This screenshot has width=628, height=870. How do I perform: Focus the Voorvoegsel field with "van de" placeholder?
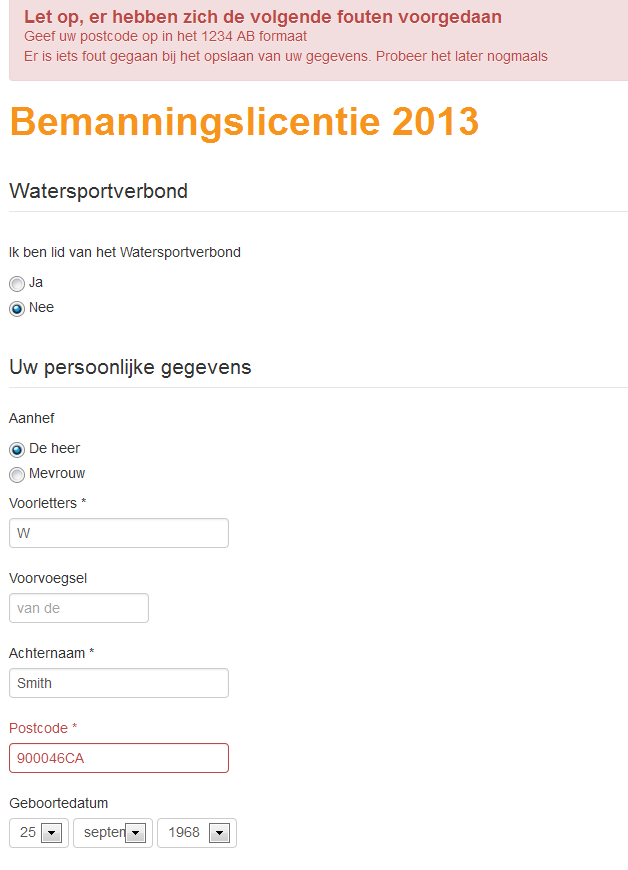[x=78, y=608]
